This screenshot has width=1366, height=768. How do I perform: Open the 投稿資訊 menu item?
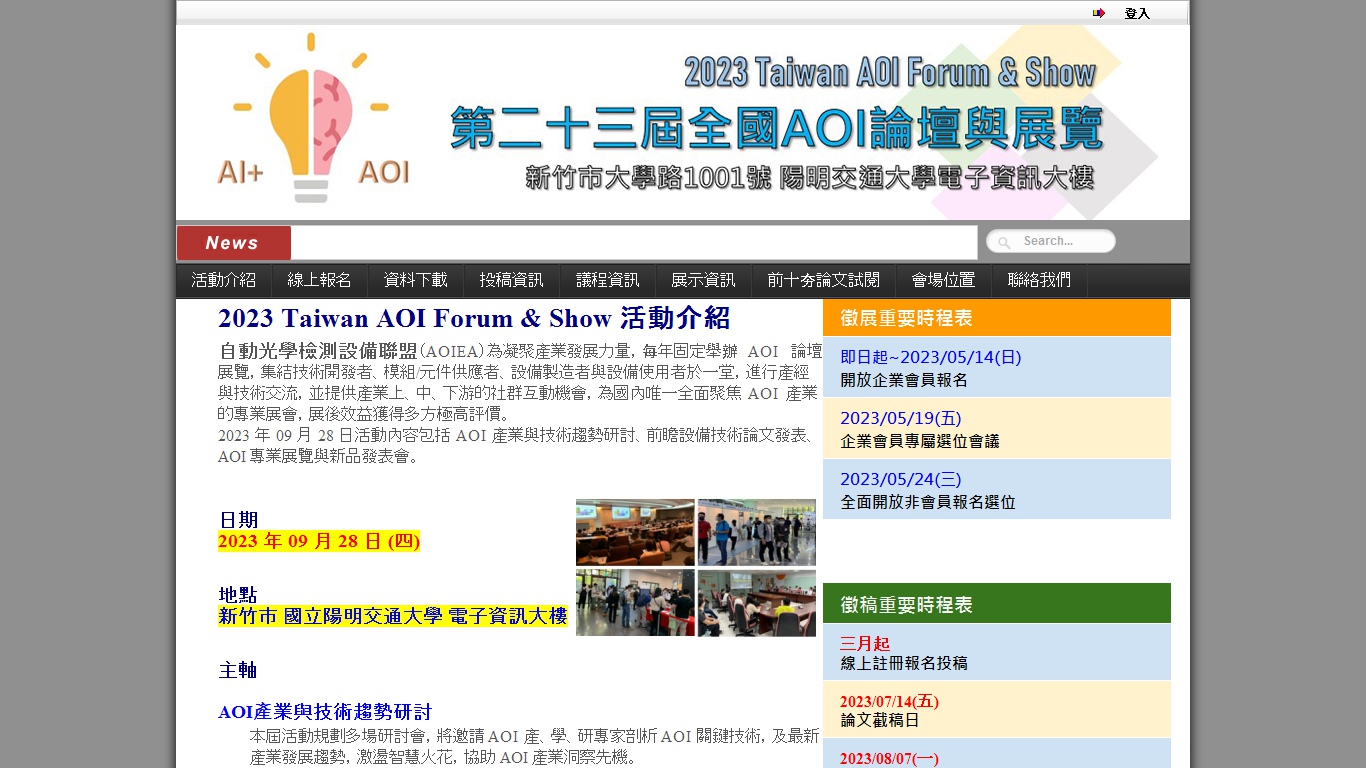coord(512,280)
